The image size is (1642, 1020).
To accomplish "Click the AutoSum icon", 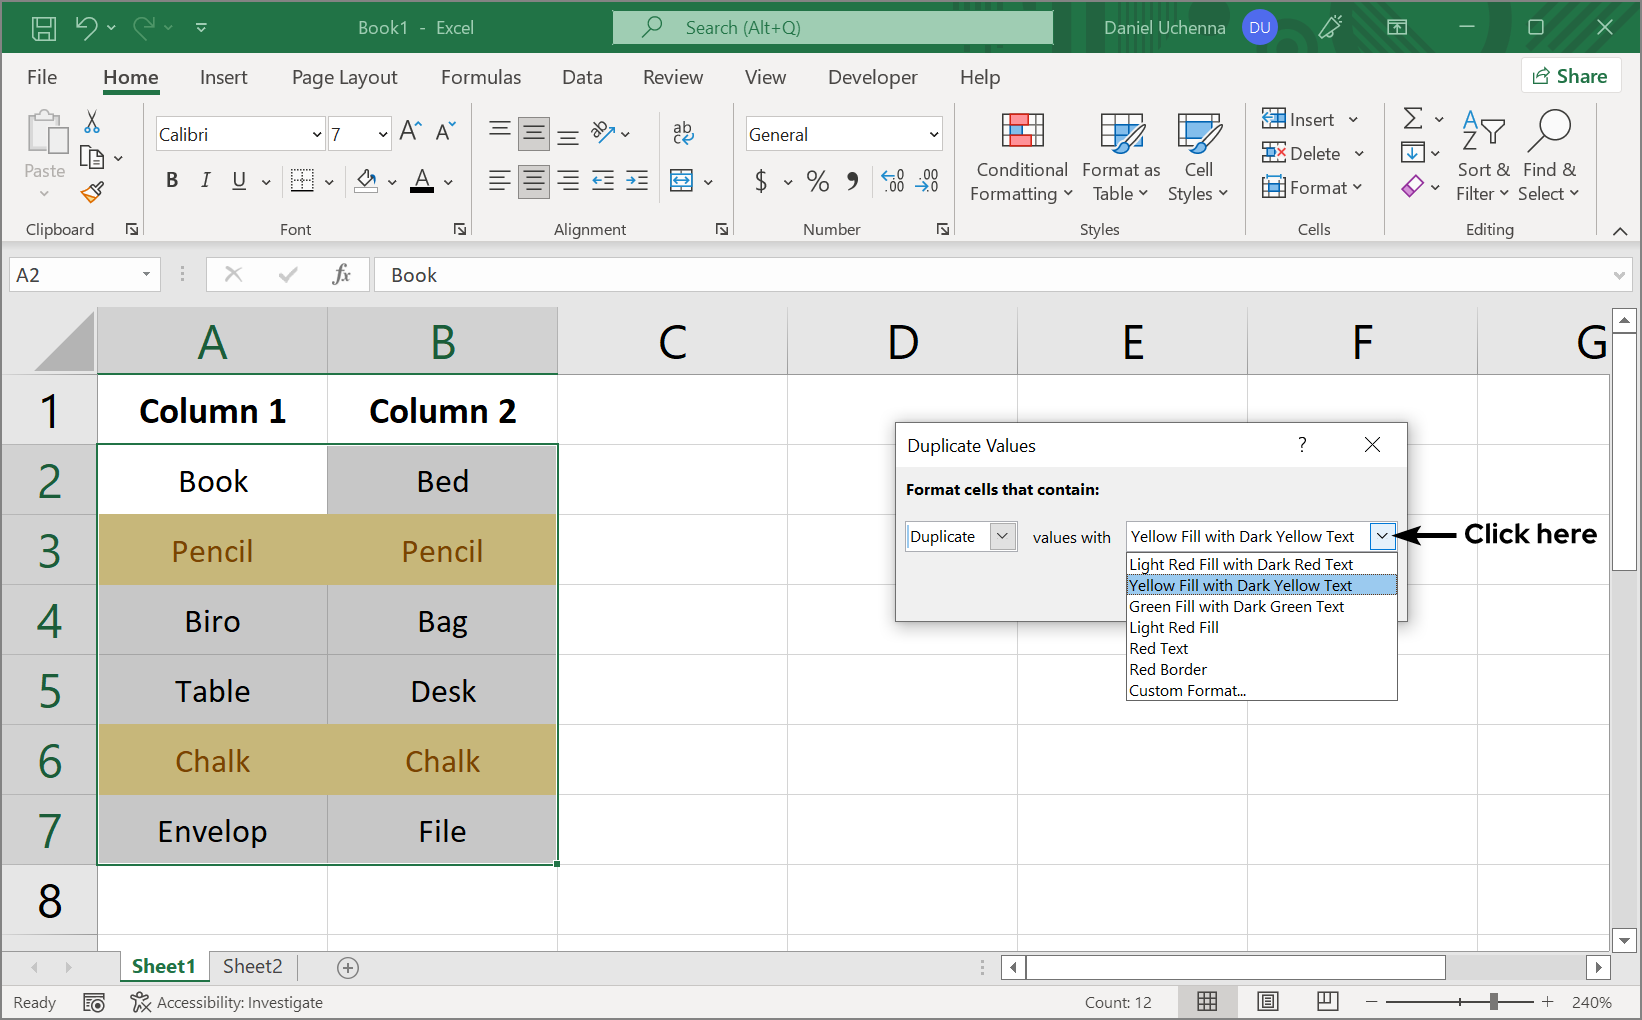I will [1413, 118].
